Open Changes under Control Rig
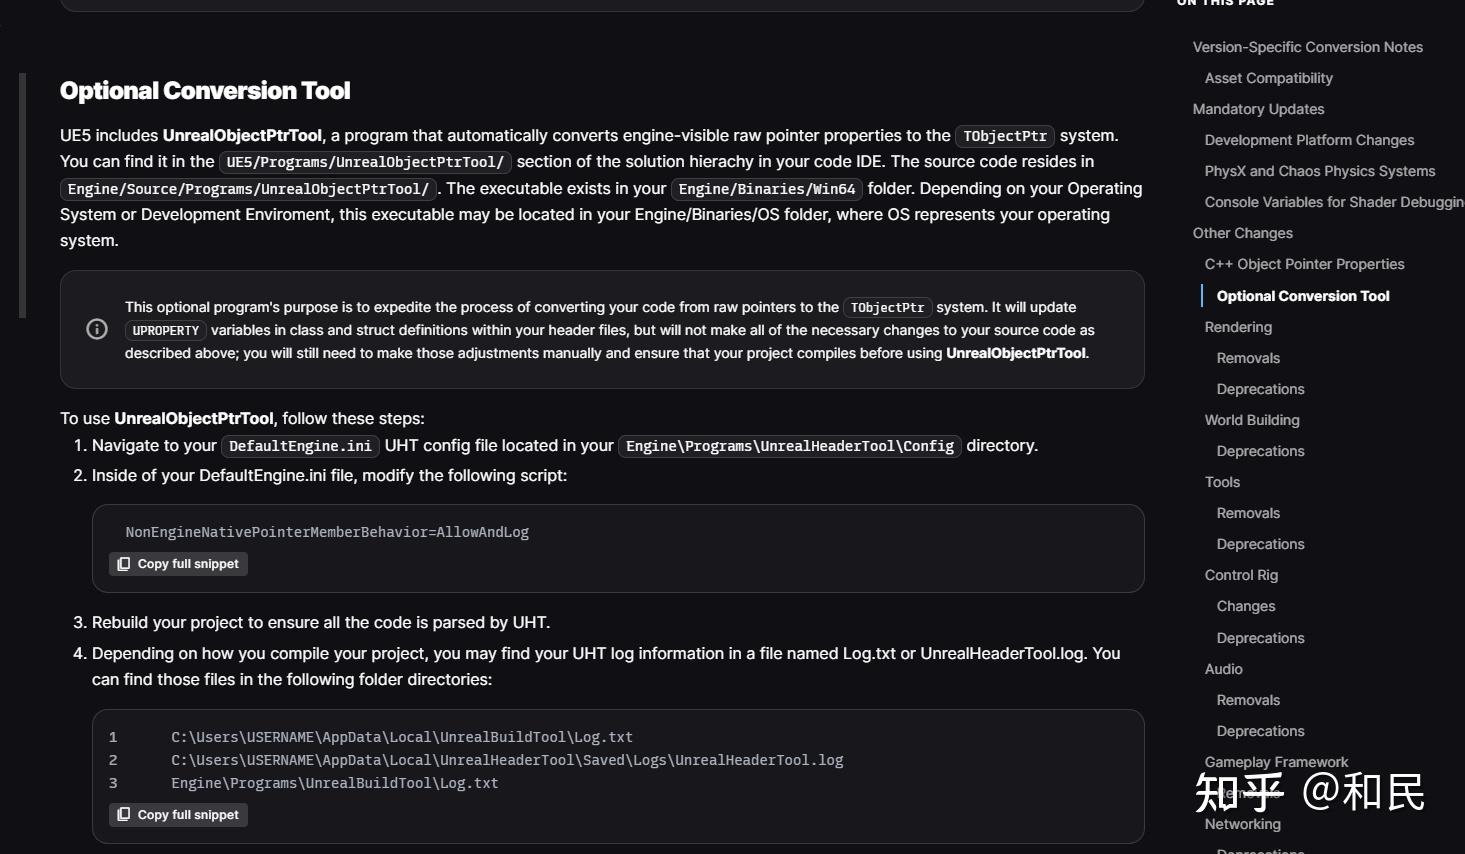The height and width of the screenshot is (854, 1465). [1245, 606]
